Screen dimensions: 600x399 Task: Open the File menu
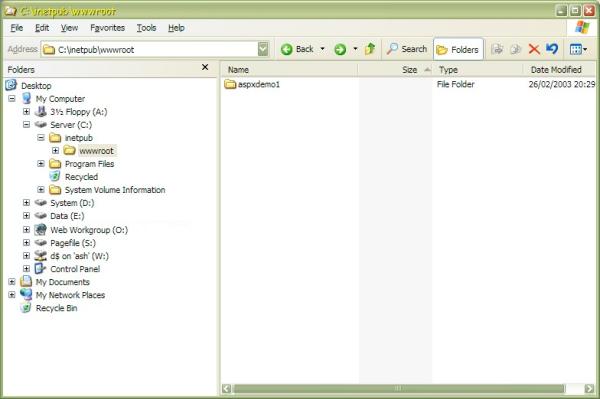pyautogui.click(x=17, y=28)
